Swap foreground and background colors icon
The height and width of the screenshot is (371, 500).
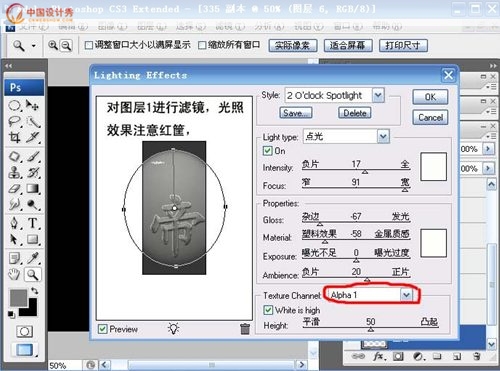click(34, 291)
